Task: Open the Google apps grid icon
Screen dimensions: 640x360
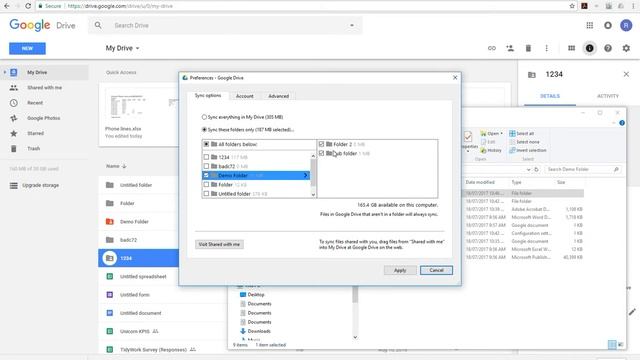Action: pos(589,25)
